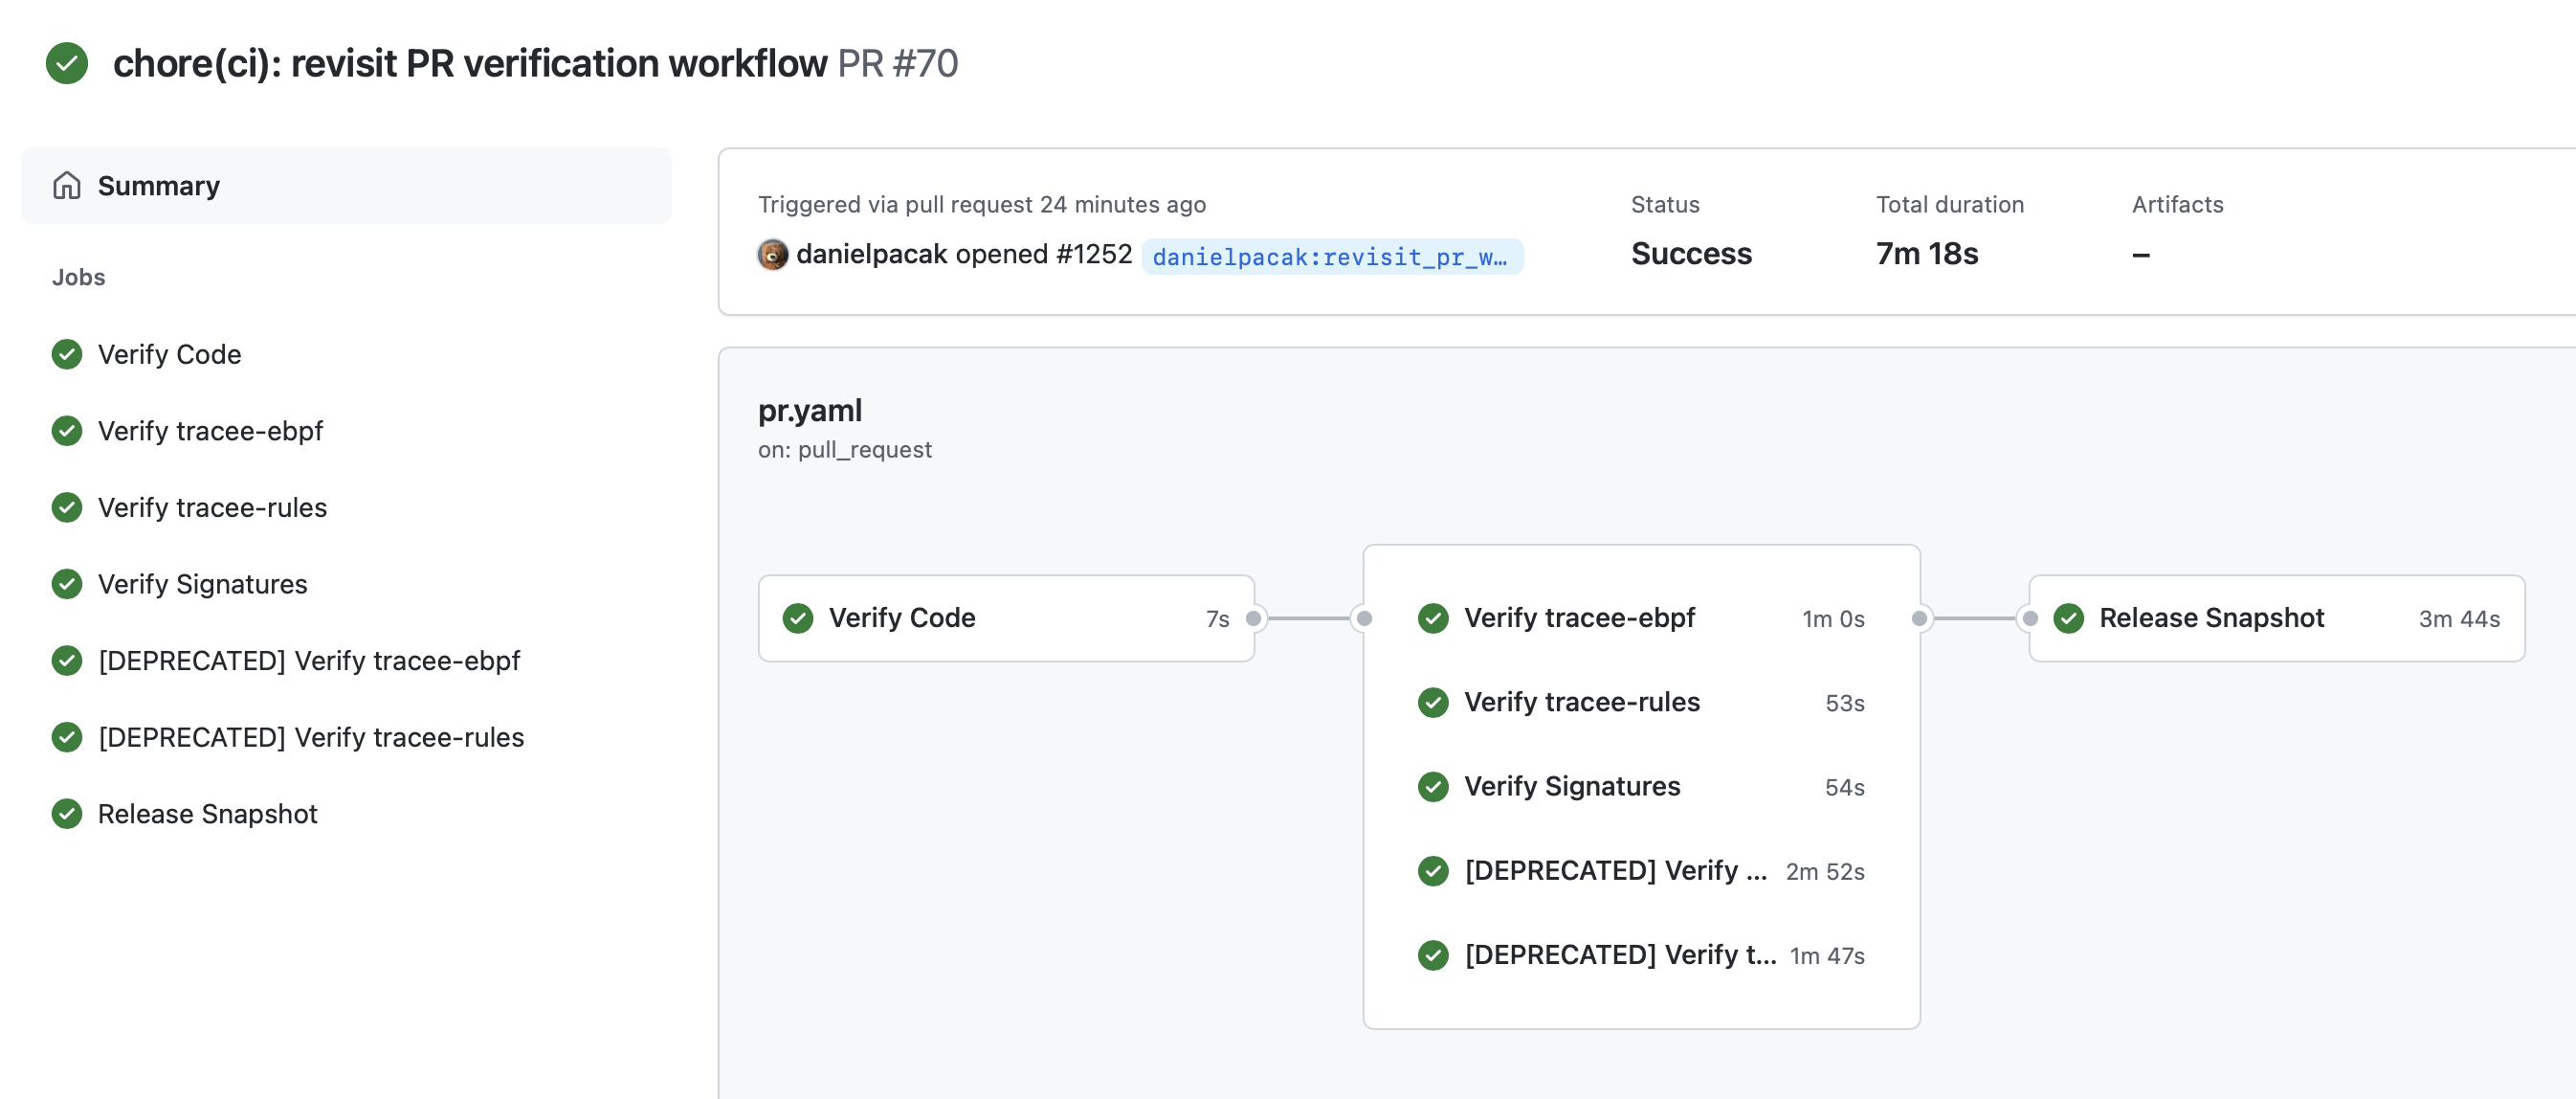Click the check icon beside Verify Code job
Screen dimensions: 2576x1099
tap(66, 354)
